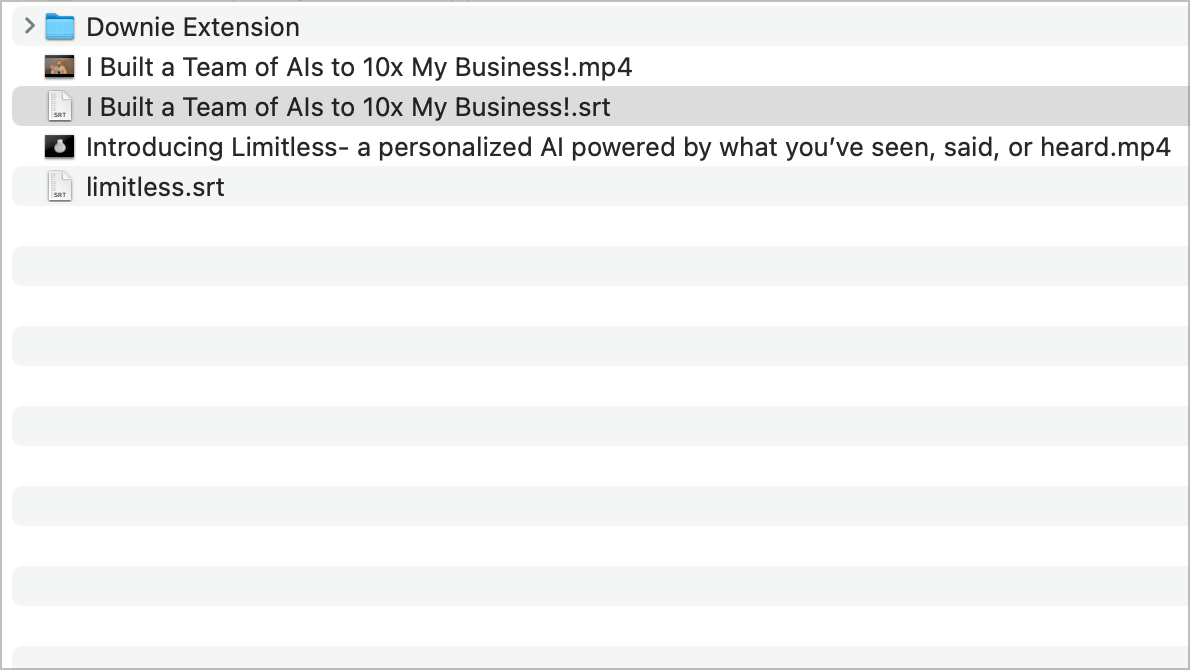Click blank list area to deselect files

(x=600, y=425)
